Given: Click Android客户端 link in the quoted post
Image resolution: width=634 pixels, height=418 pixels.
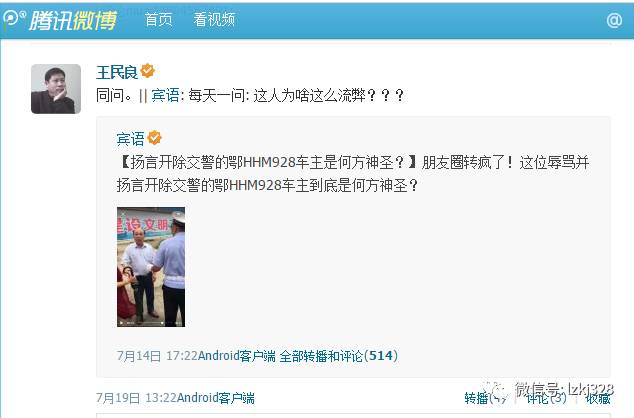Looking at the screenshot, I should [x=237, y=356].
